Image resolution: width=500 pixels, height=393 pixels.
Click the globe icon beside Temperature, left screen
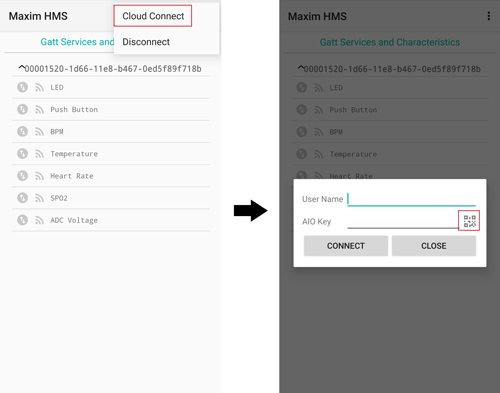click(23, 154)
